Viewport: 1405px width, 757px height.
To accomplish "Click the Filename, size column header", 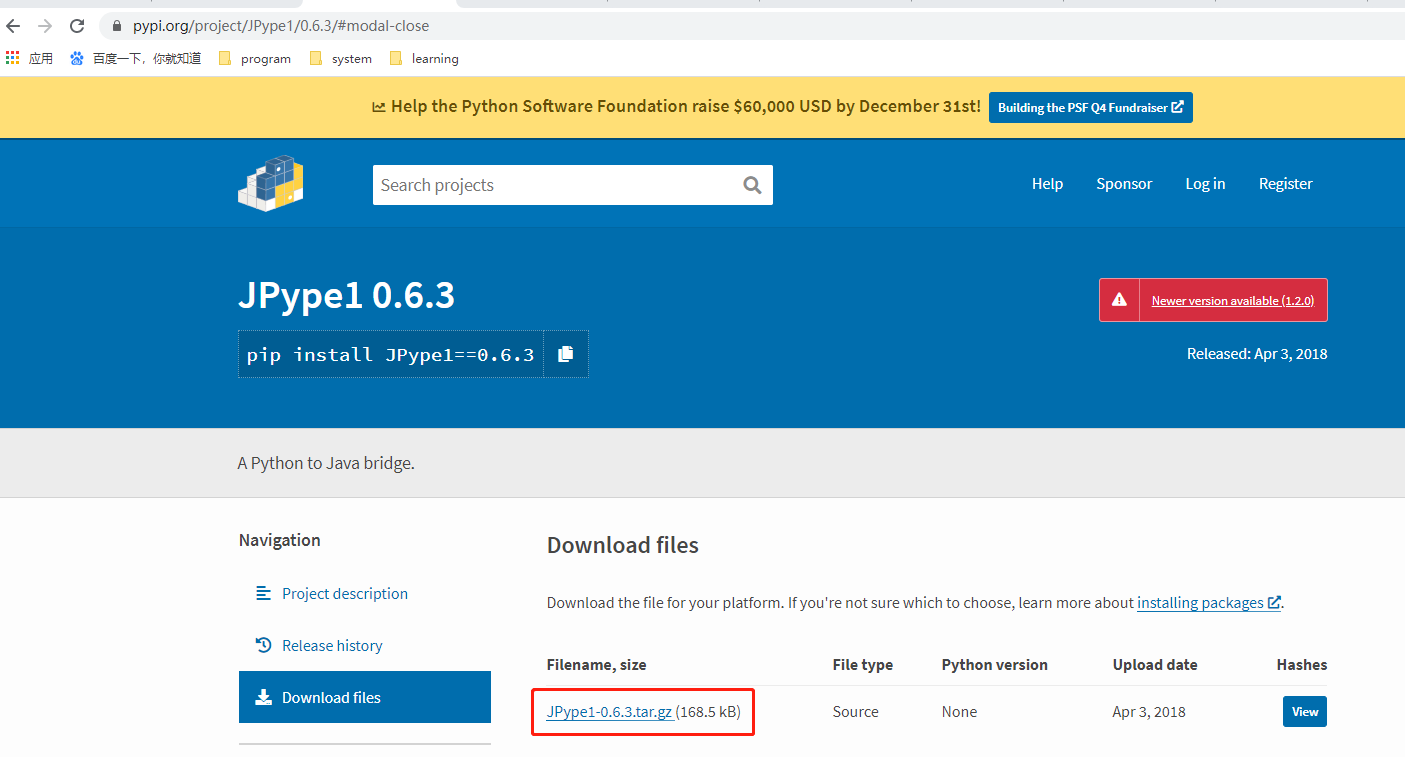I will [596, 665].
